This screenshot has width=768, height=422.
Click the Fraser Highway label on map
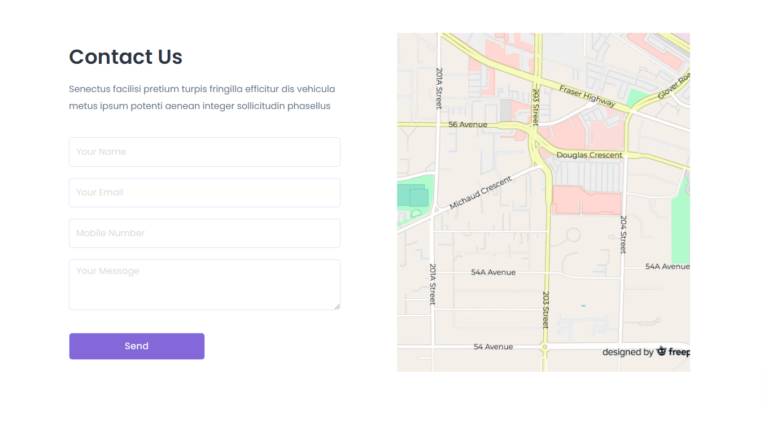tap(587, 96)
